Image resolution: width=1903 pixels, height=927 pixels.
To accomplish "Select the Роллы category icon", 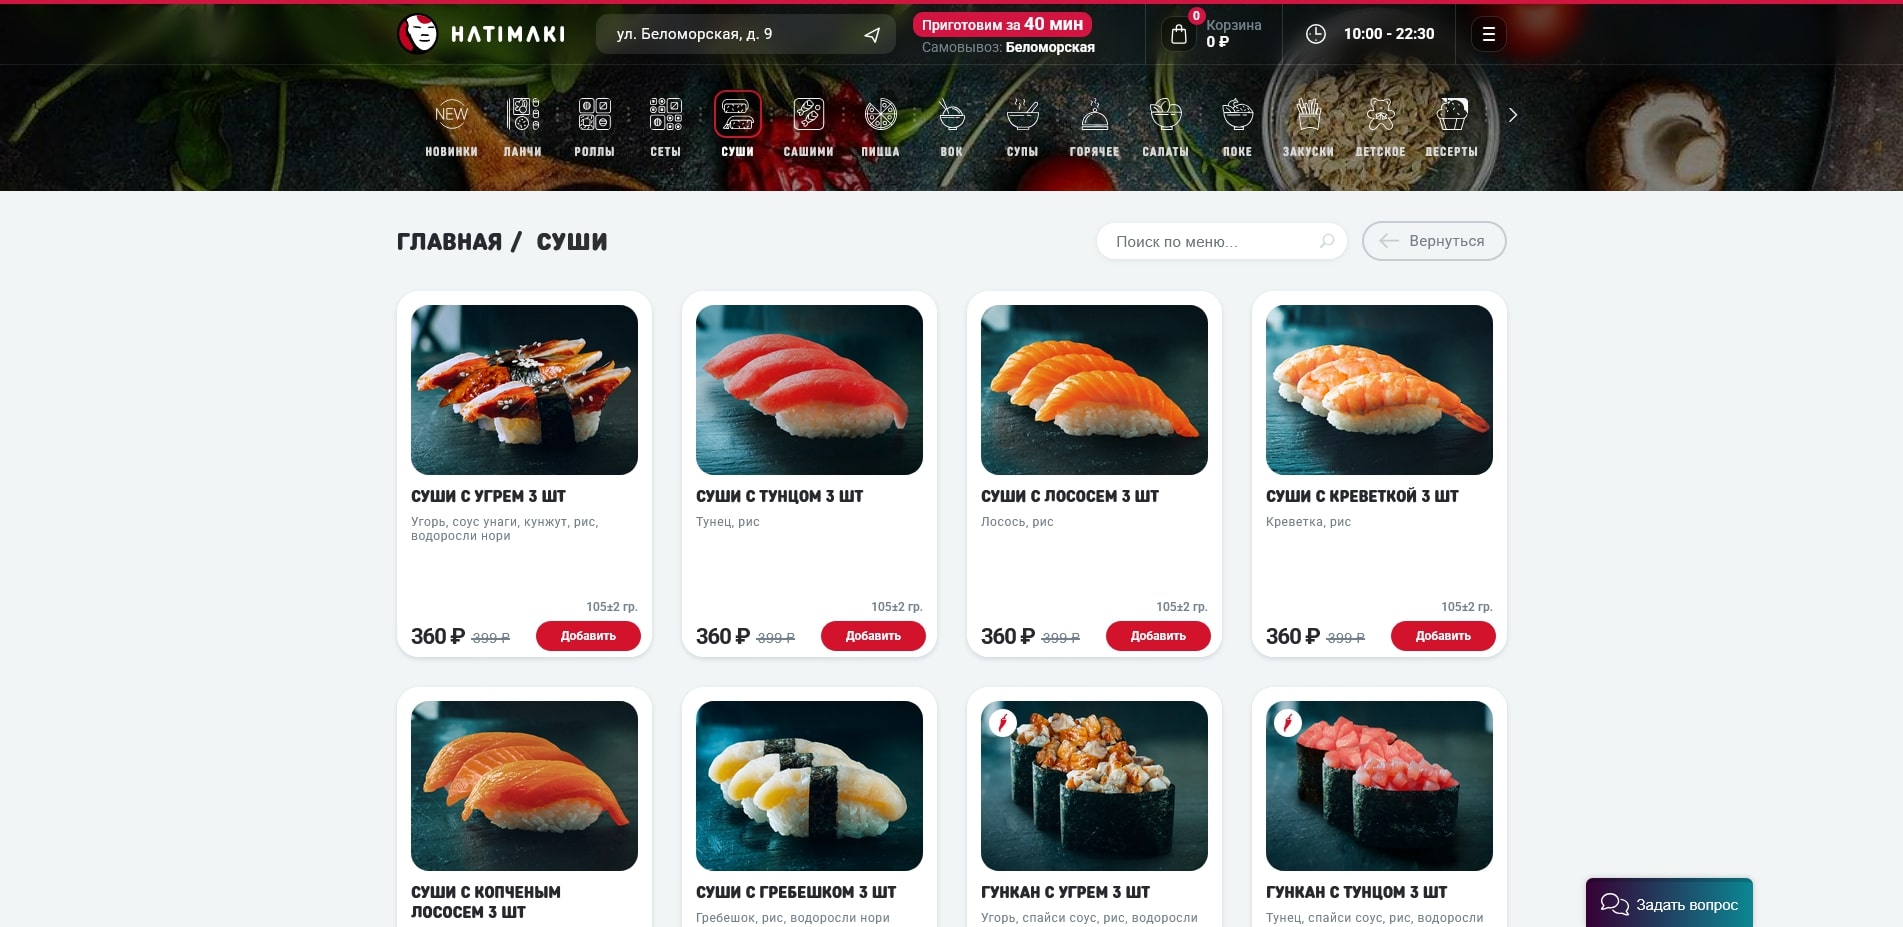I will coord(594,116).
